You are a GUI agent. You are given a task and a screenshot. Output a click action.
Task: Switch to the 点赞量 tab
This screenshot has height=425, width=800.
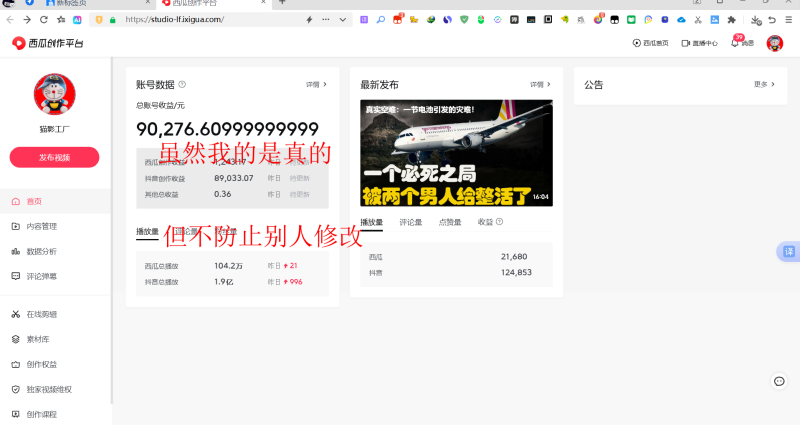[450, 222]
